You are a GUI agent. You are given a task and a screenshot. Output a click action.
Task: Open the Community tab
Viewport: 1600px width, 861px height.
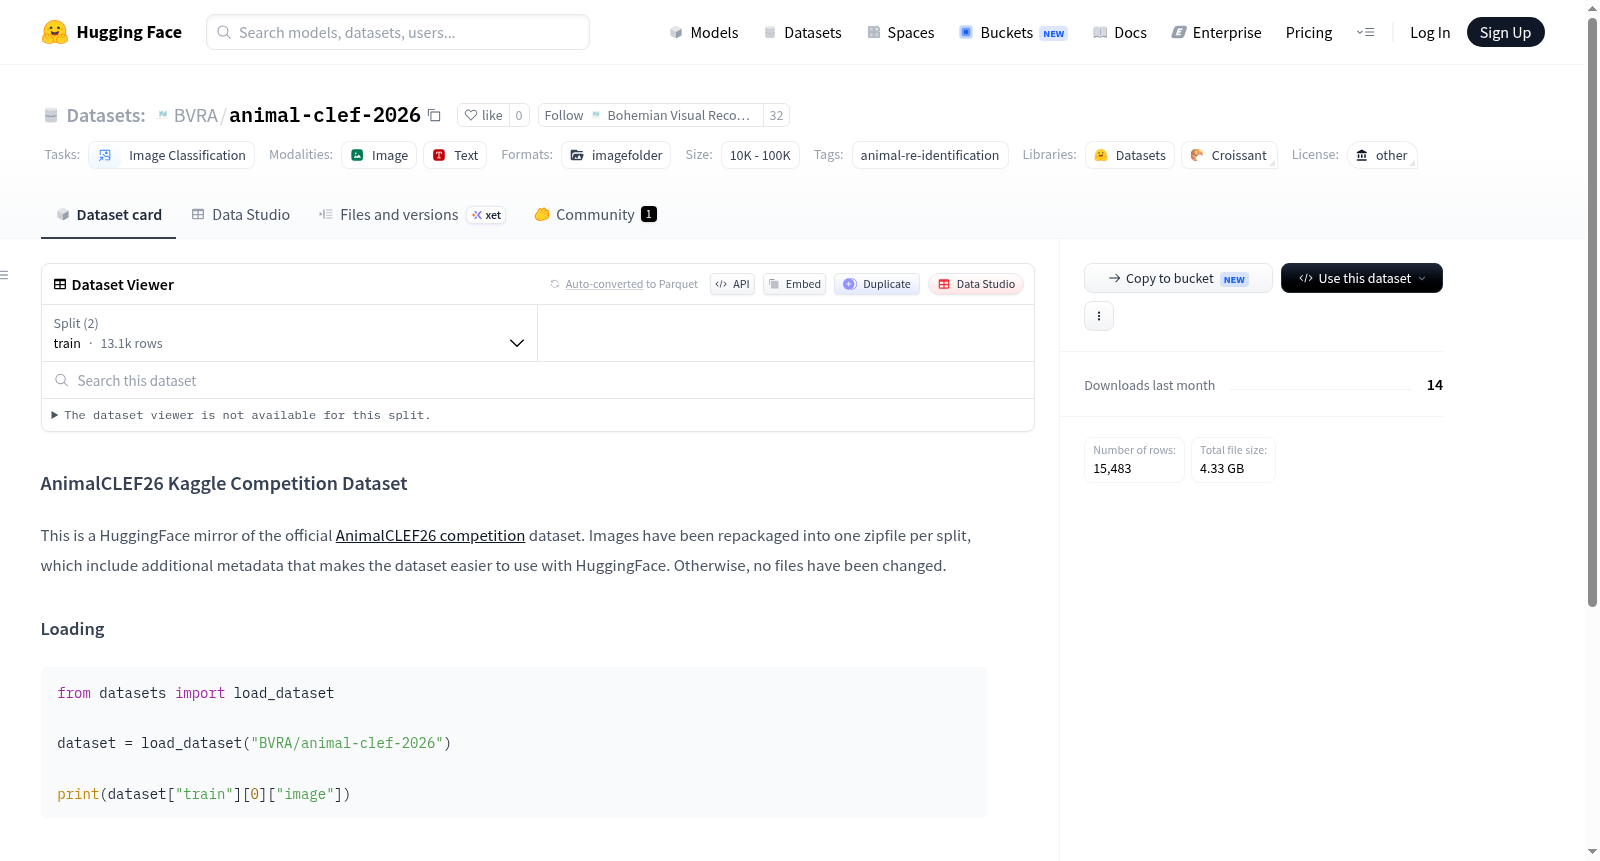click(596, 214)
